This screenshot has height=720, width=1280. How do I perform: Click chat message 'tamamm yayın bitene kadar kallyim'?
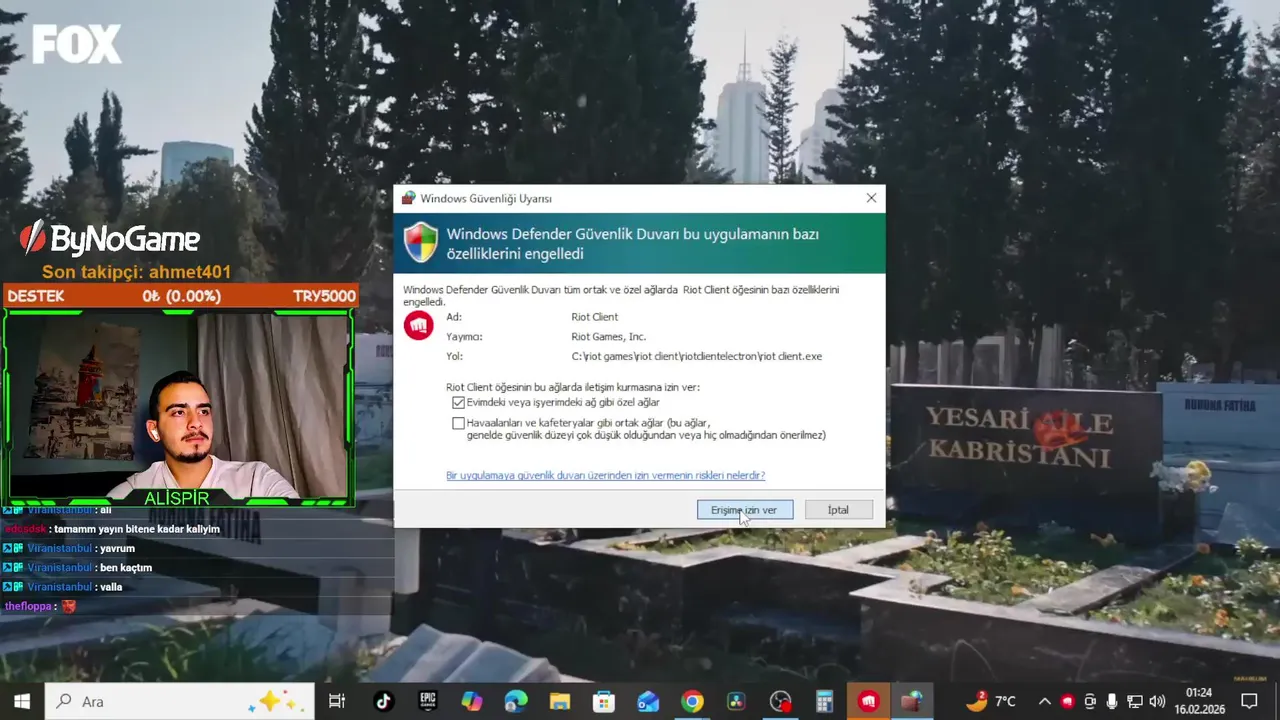(137, 529)
